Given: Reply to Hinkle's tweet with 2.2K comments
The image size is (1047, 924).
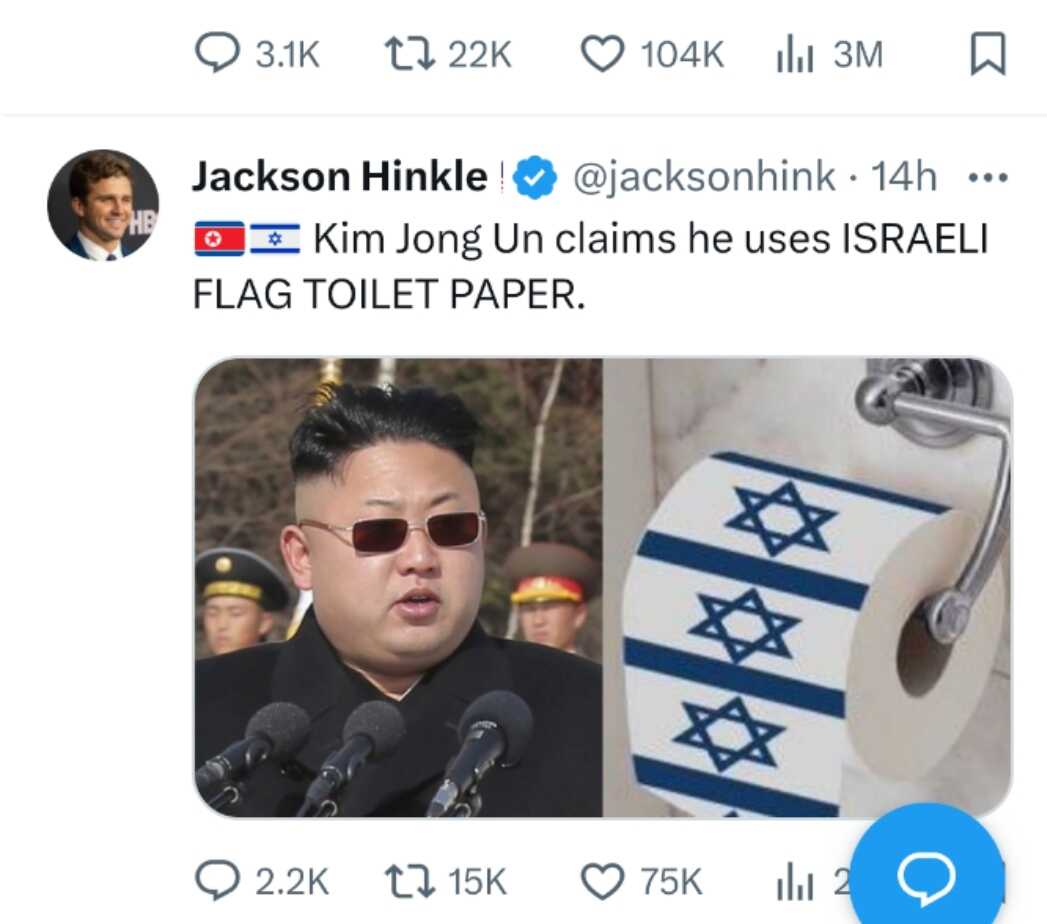Looking at the screenshot, I should click(261, 881).
